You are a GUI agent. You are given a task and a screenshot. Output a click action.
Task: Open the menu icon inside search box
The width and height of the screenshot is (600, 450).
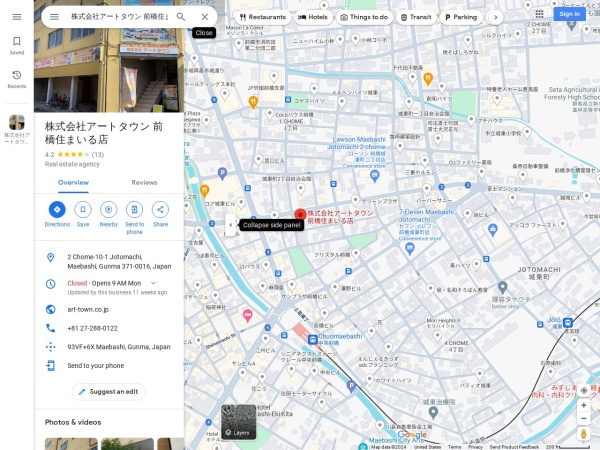(x=54, y=17)
